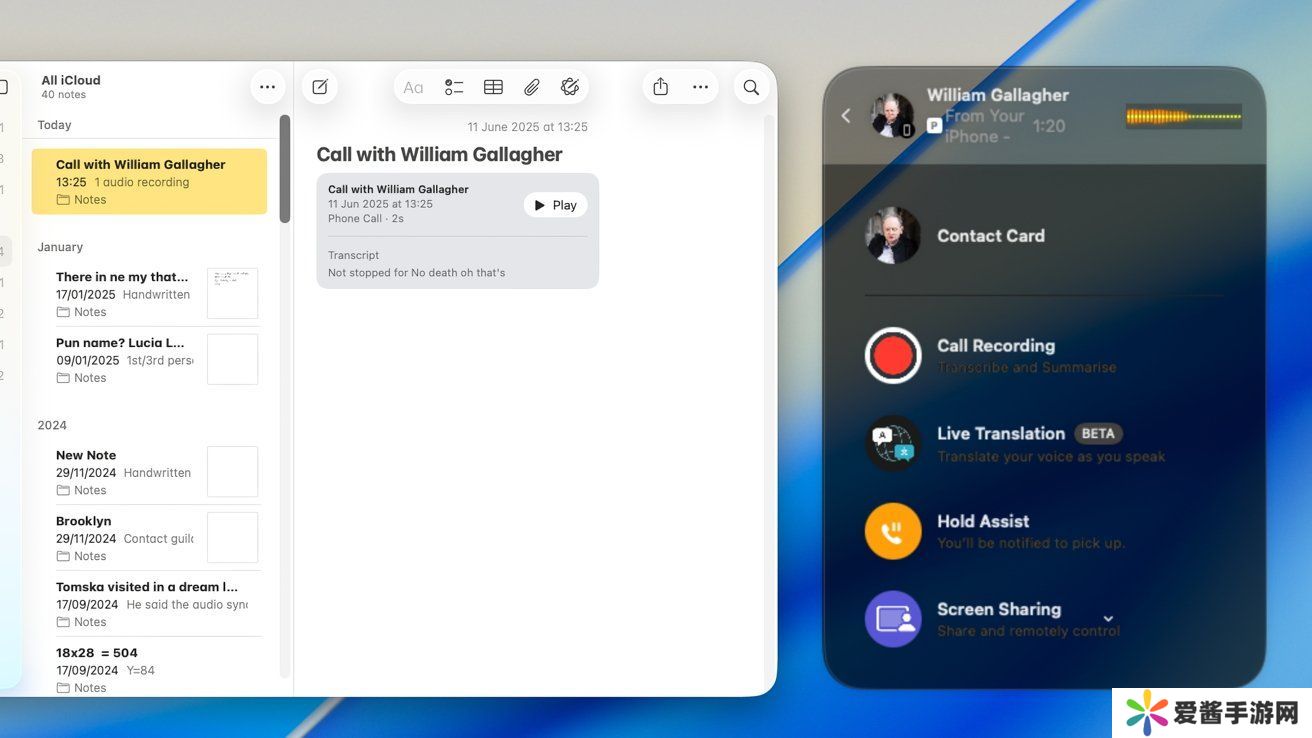
Task: Open the text format Aa tool
Action: click(413, 87)
